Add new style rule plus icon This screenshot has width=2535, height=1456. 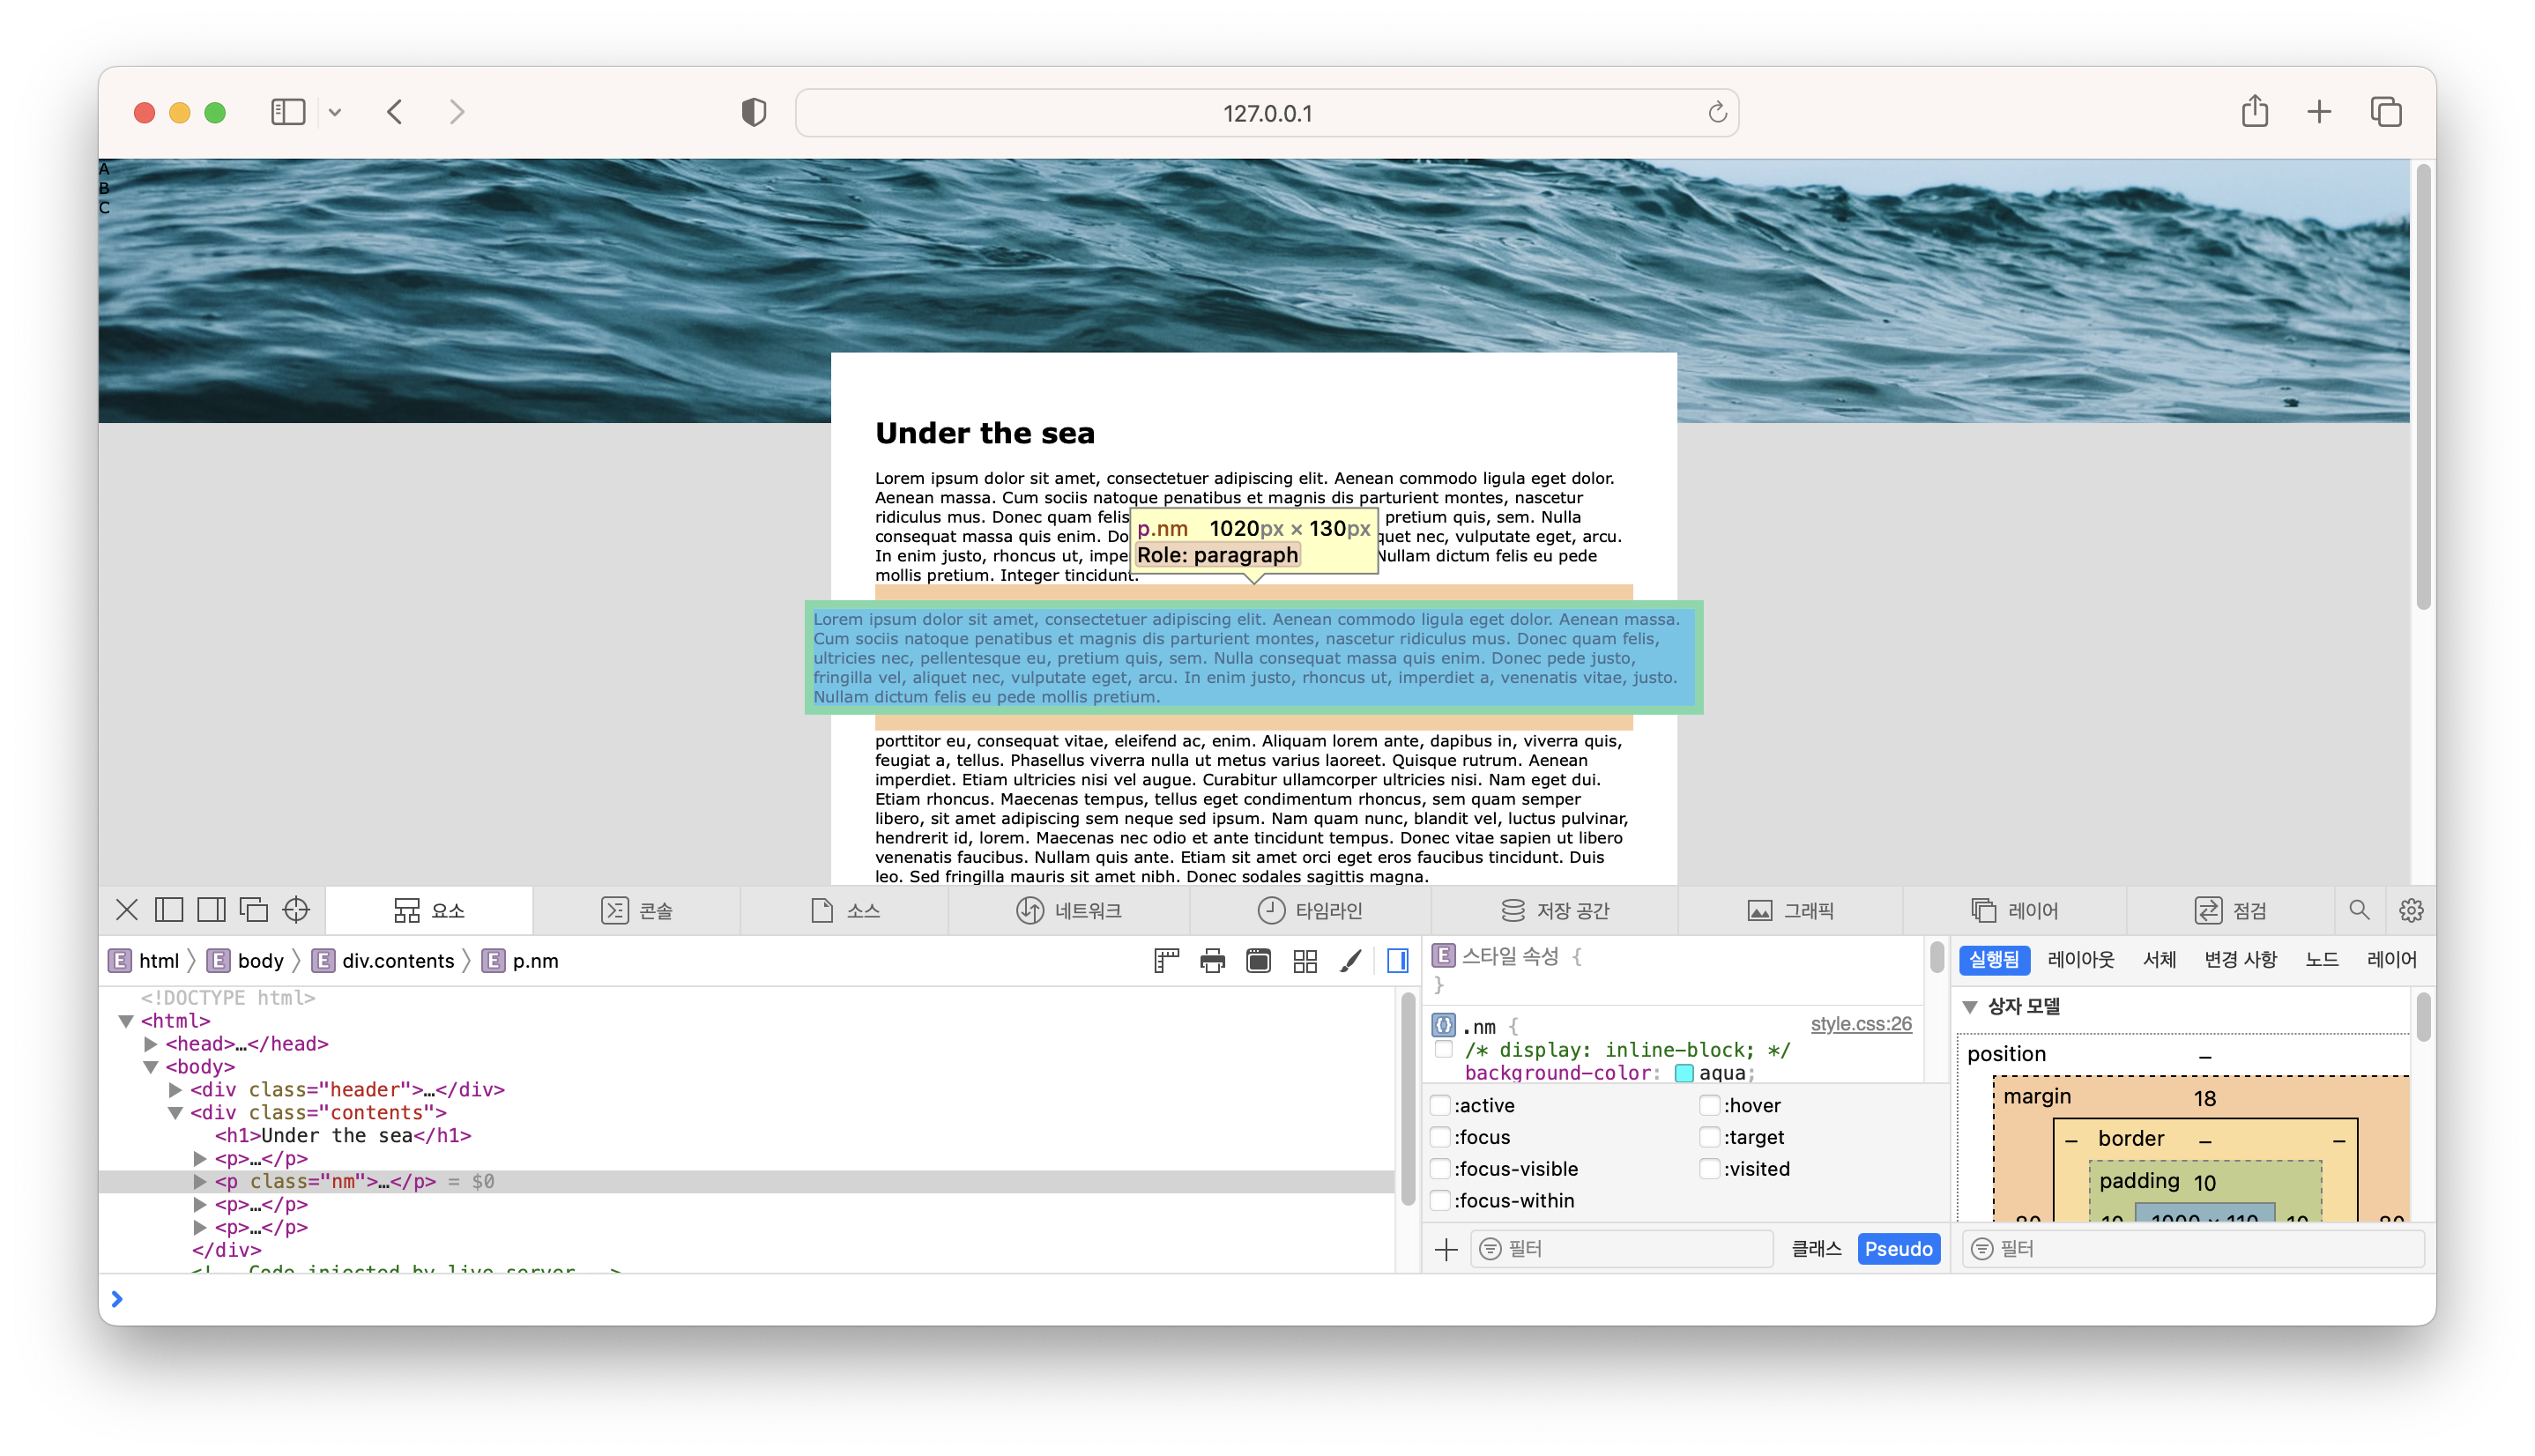click(1445, 1249)
